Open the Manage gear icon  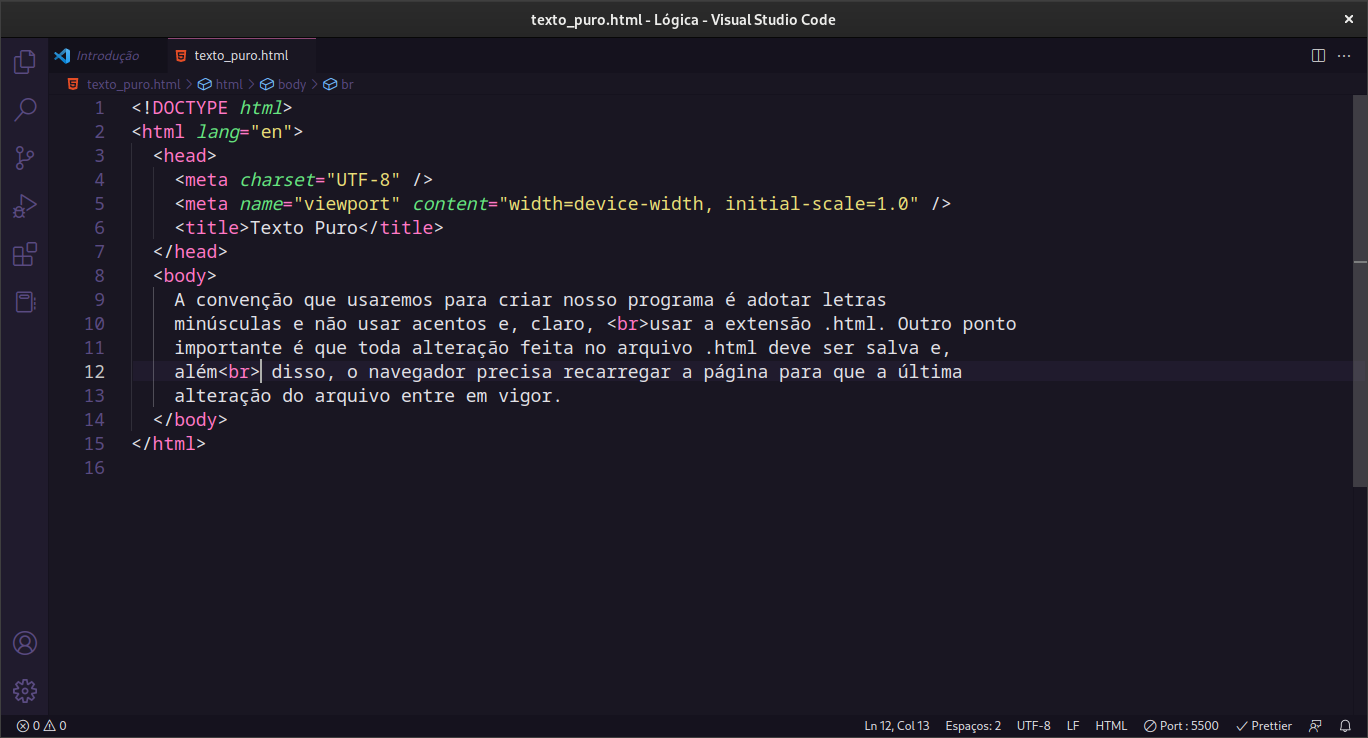[25, 690]
